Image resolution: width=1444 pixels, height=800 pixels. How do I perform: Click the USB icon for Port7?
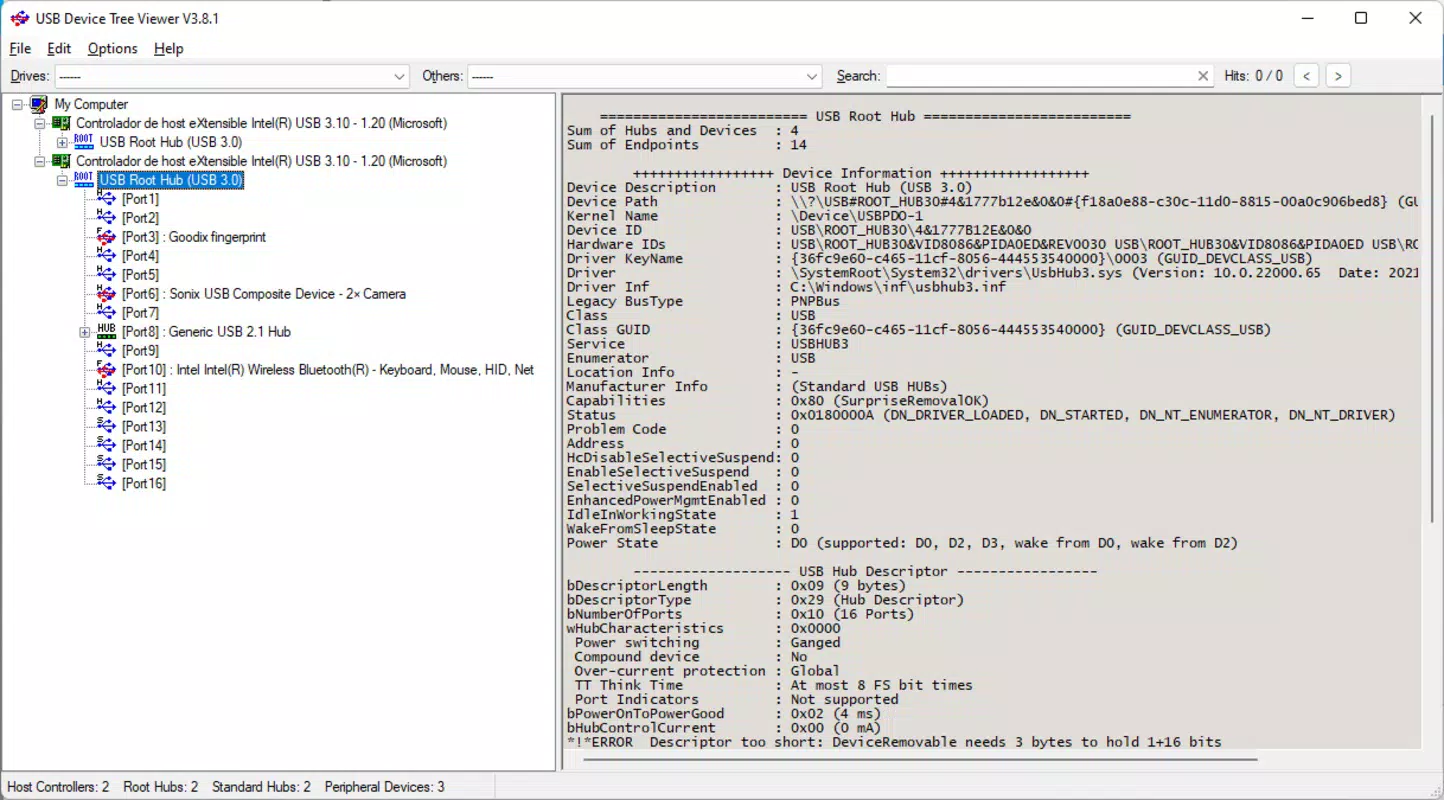pyautogui.click(x=106, y=313)
